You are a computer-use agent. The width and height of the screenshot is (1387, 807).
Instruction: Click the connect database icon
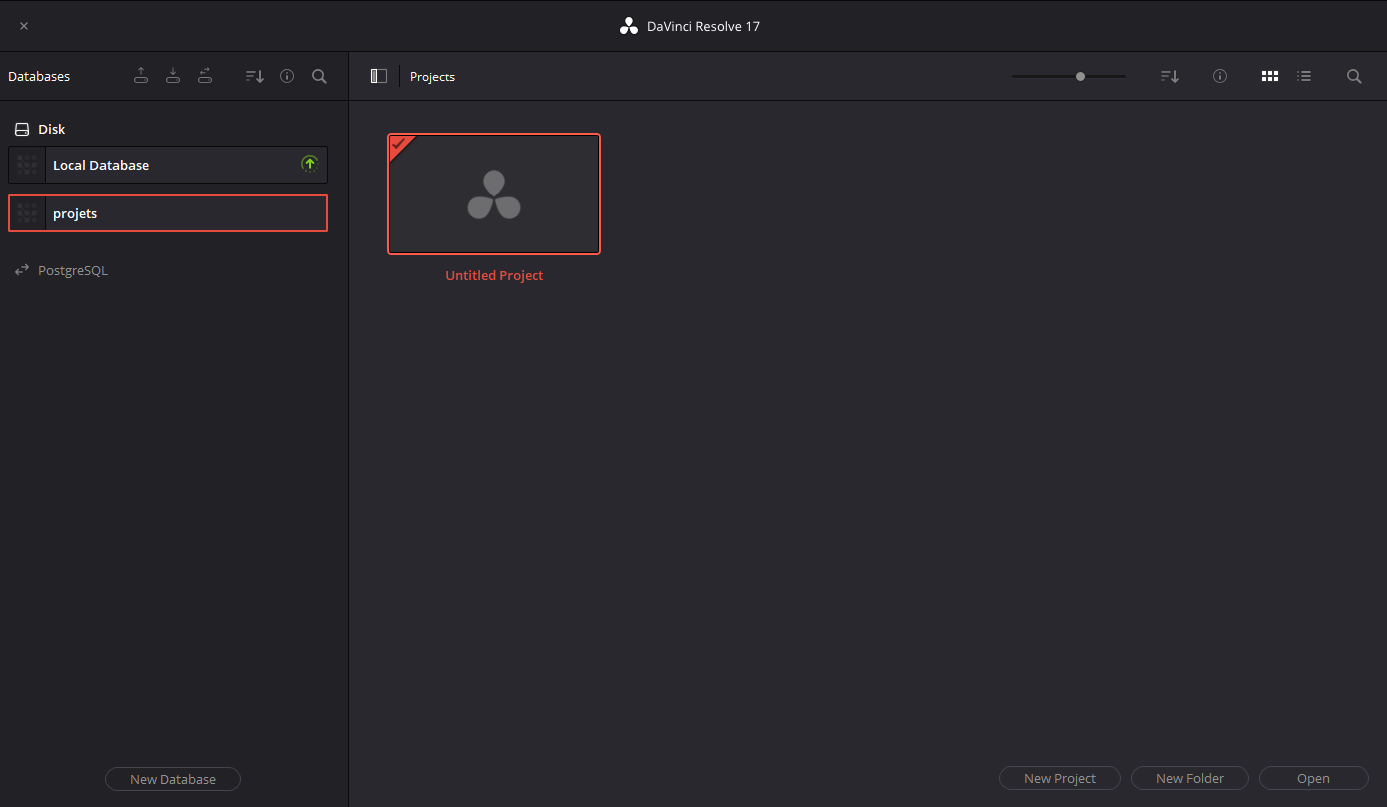205,76
